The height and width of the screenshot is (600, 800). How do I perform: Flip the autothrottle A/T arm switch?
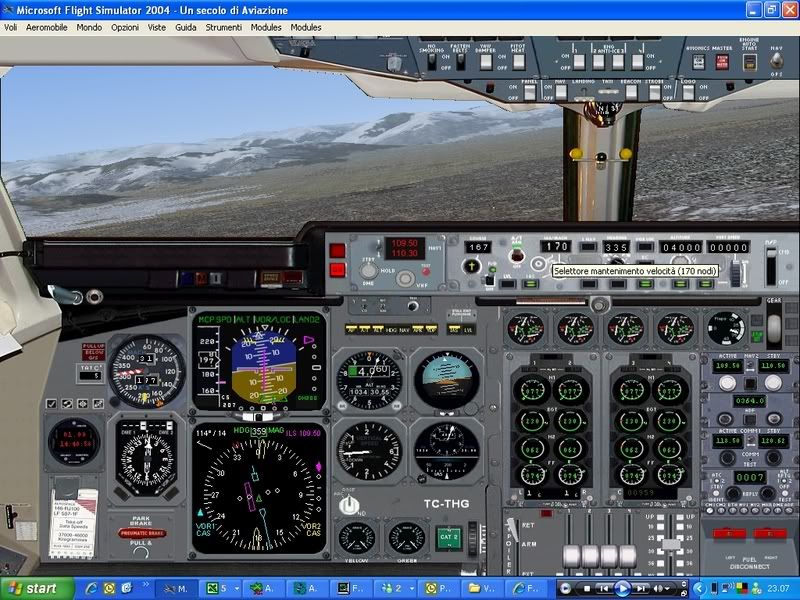[x=516, y=254]
